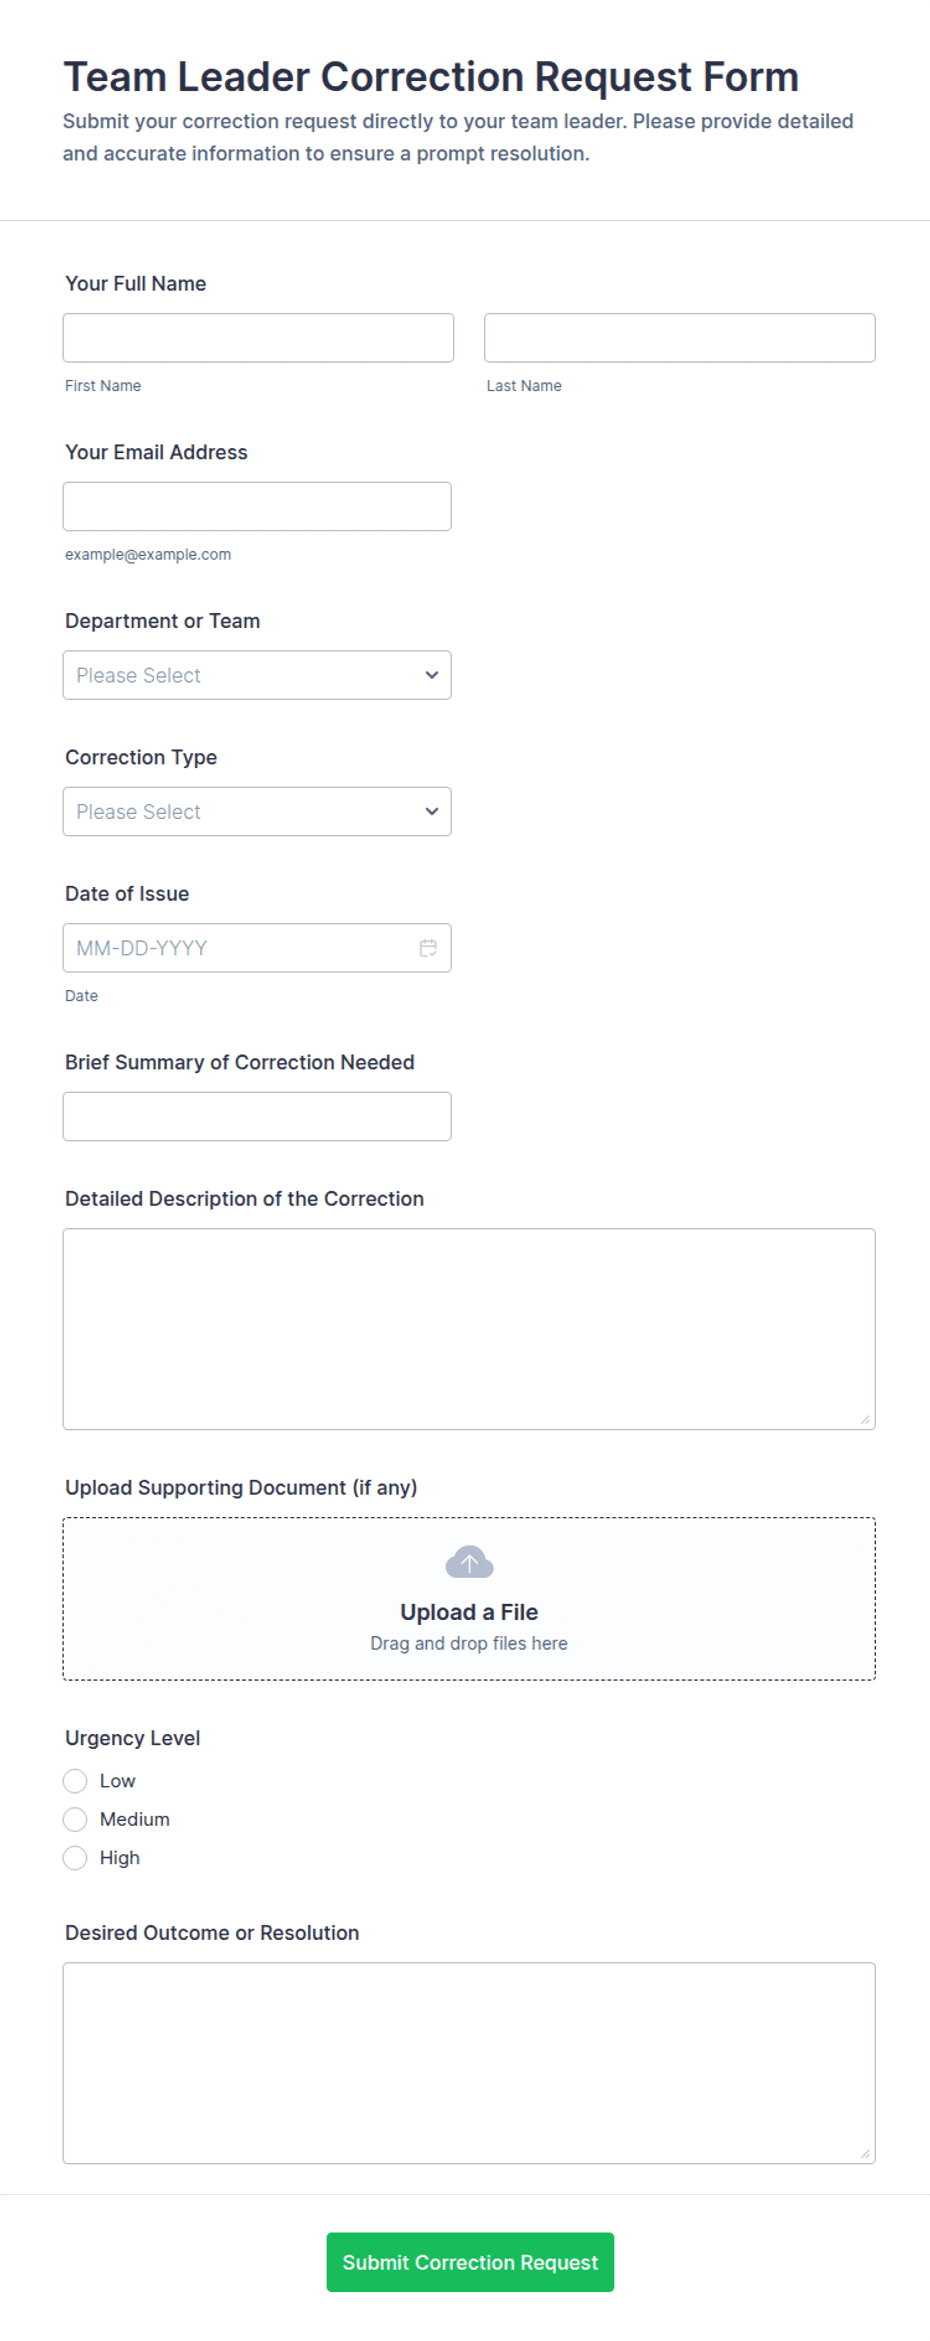
Task: Focus the First Name field
Action: coord(258,338)
